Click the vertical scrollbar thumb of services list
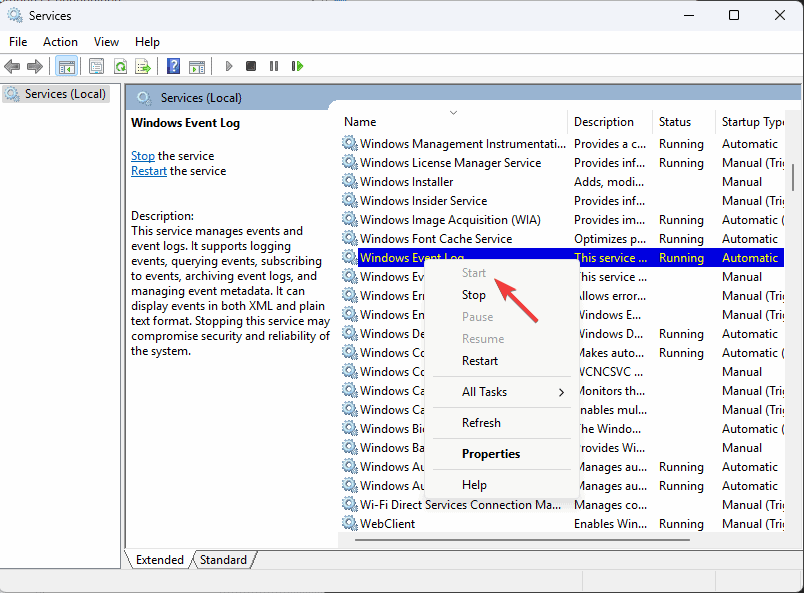 [793, 177]
